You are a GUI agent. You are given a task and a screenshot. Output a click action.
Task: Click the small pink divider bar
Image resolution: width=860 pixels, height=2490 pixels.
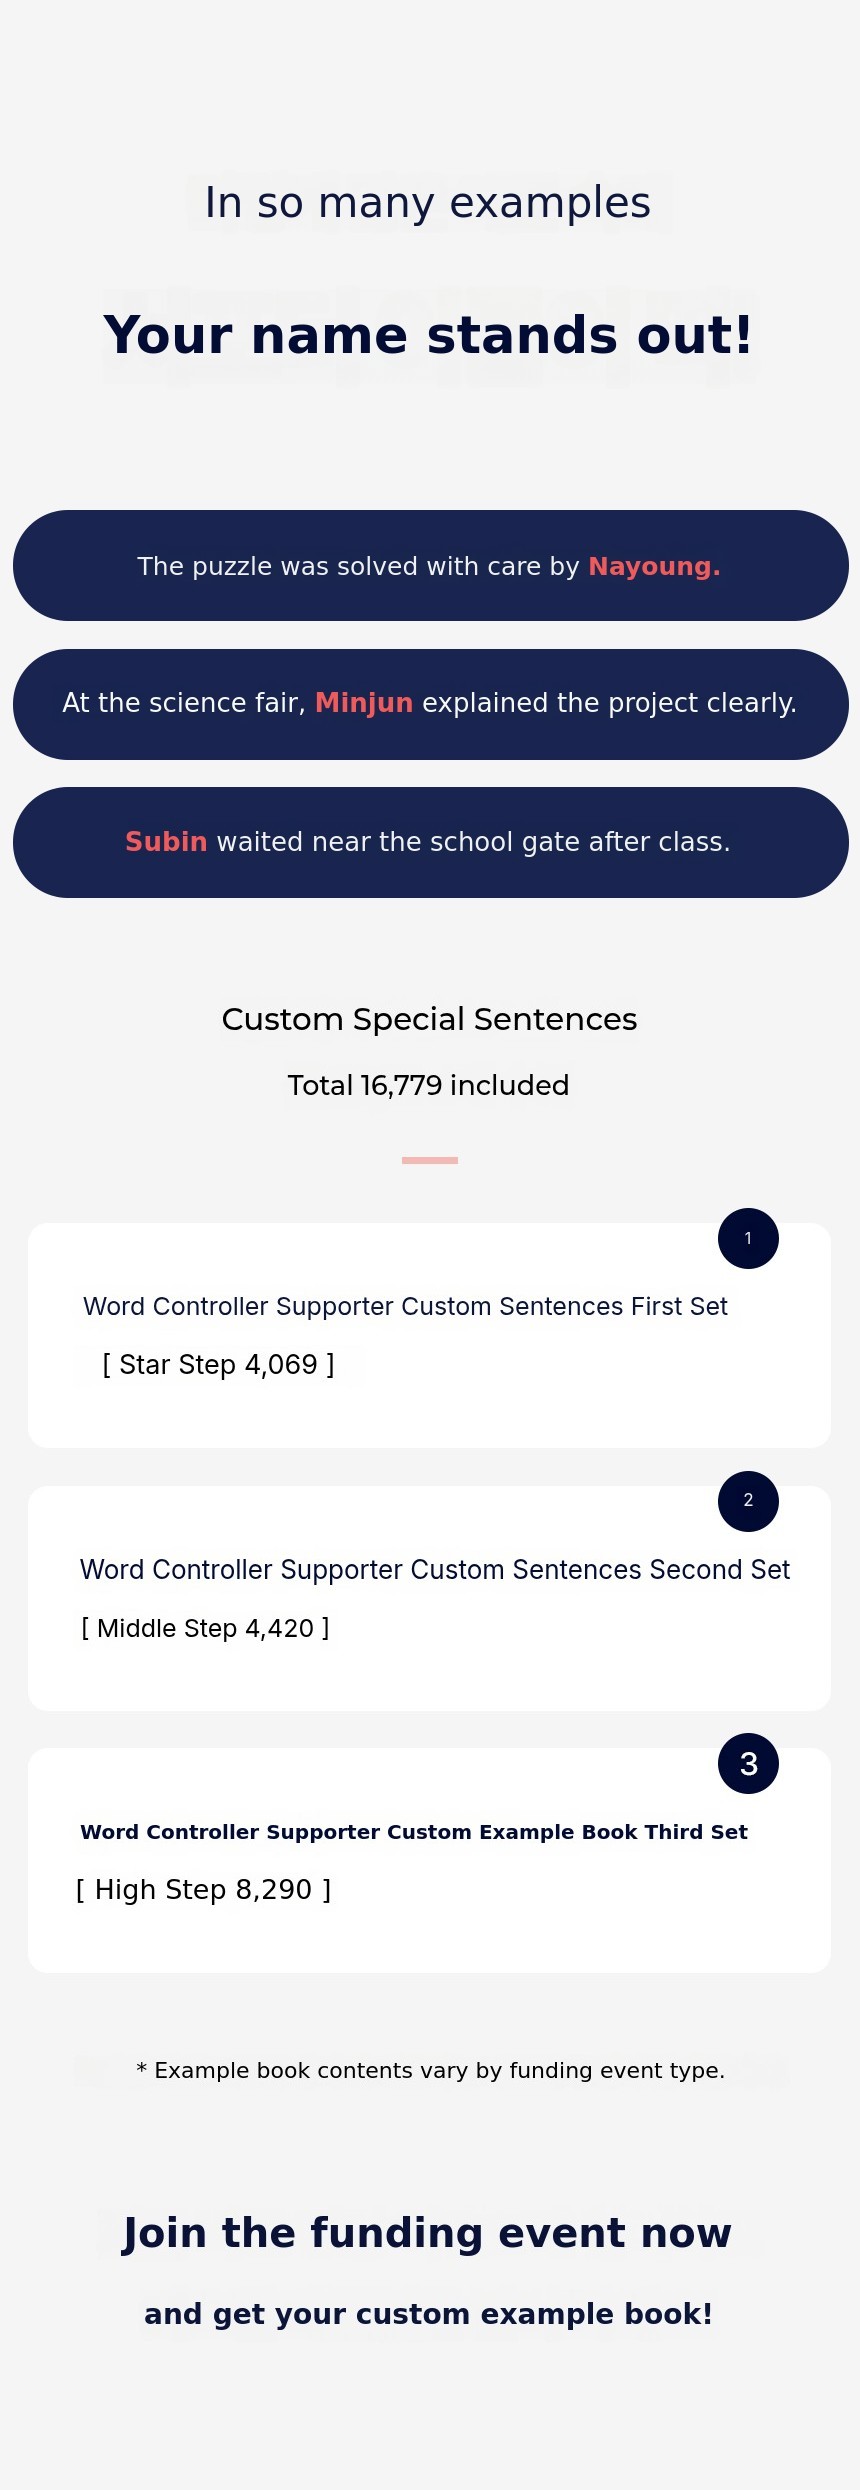pyautogui.click(x=430, y=1160)
